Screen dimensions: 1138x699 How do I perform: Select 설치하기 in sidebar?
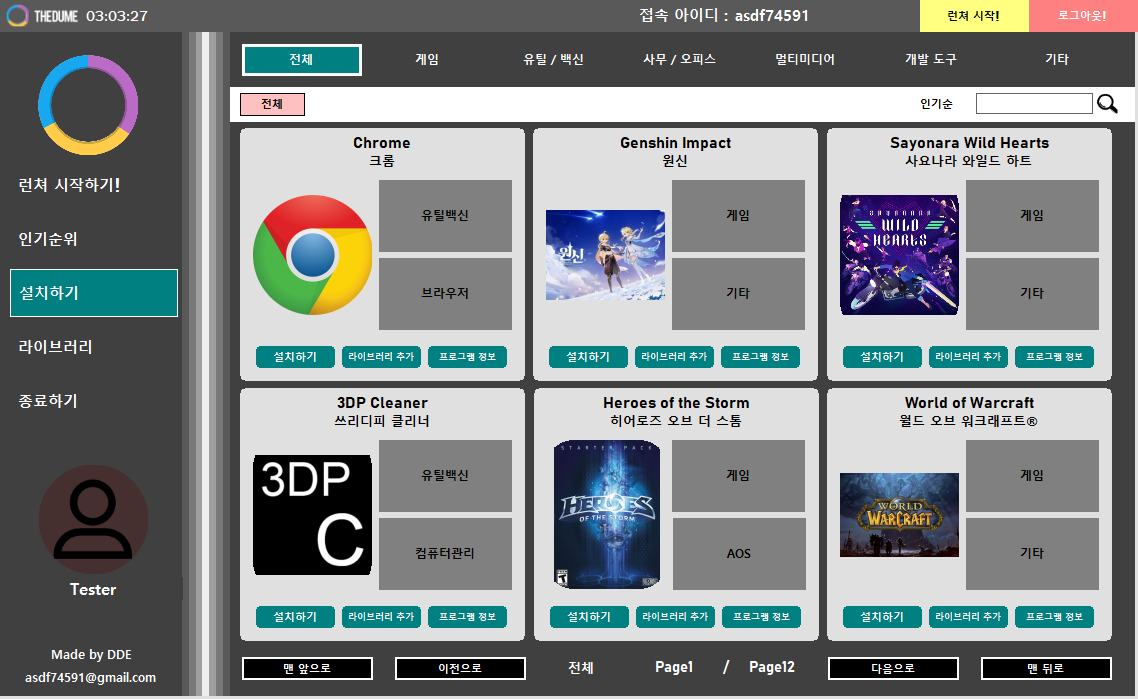94,293
